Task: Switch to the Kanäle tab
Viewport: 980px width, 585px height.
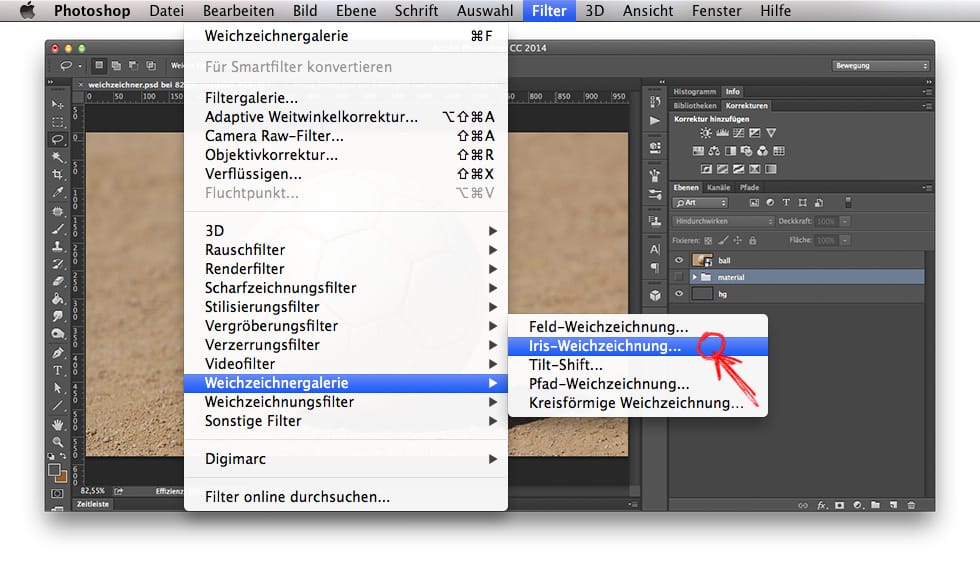Action: (x=719, y=188)
